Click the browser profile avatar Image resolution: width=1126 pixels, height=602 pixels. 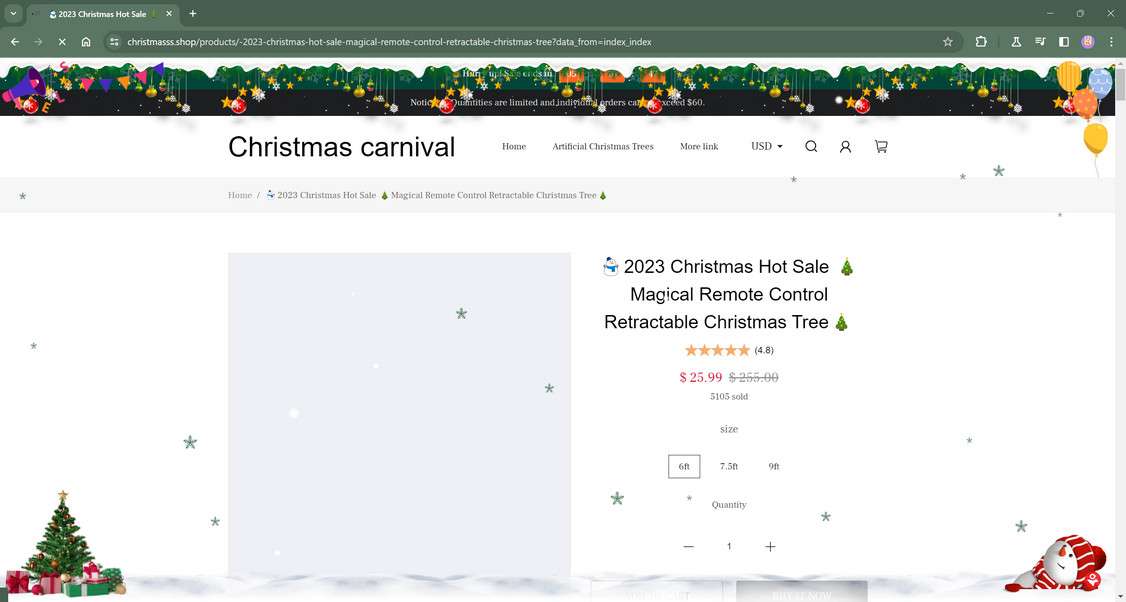(1088, 42)
